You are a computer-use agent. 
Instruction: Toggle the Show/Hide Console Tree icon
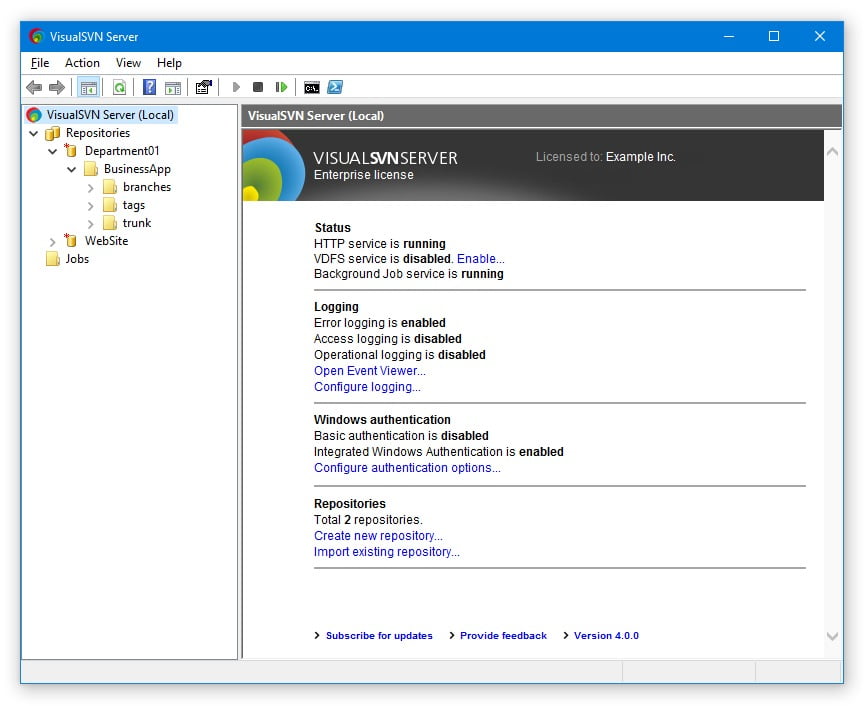(88, 87)
